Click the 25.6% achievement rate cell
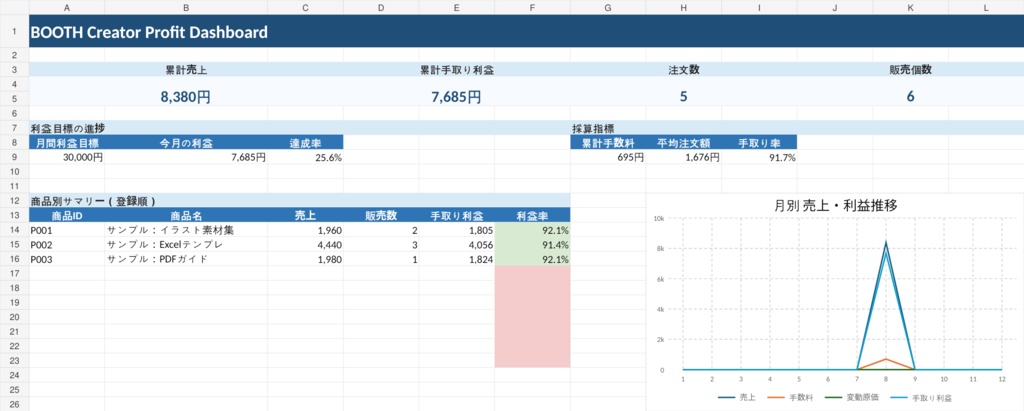 point(306,157)
